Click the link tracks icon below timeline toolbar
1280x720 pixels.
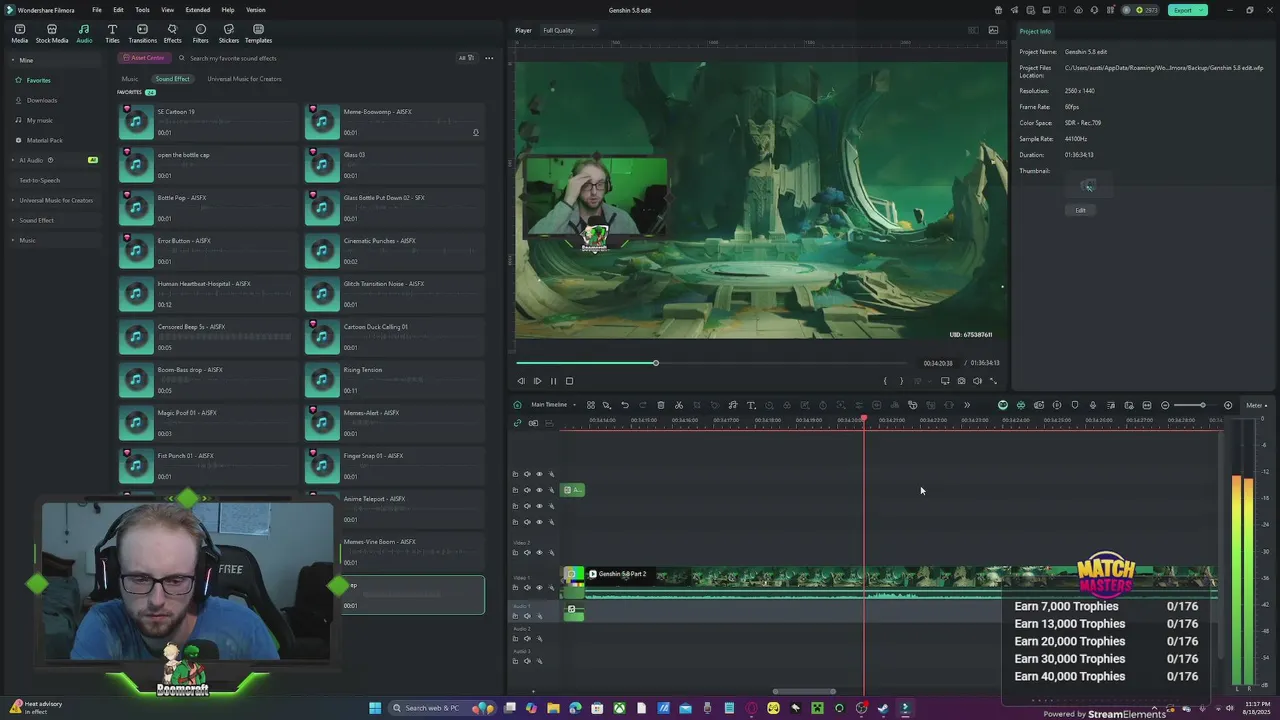click(517, 423)
